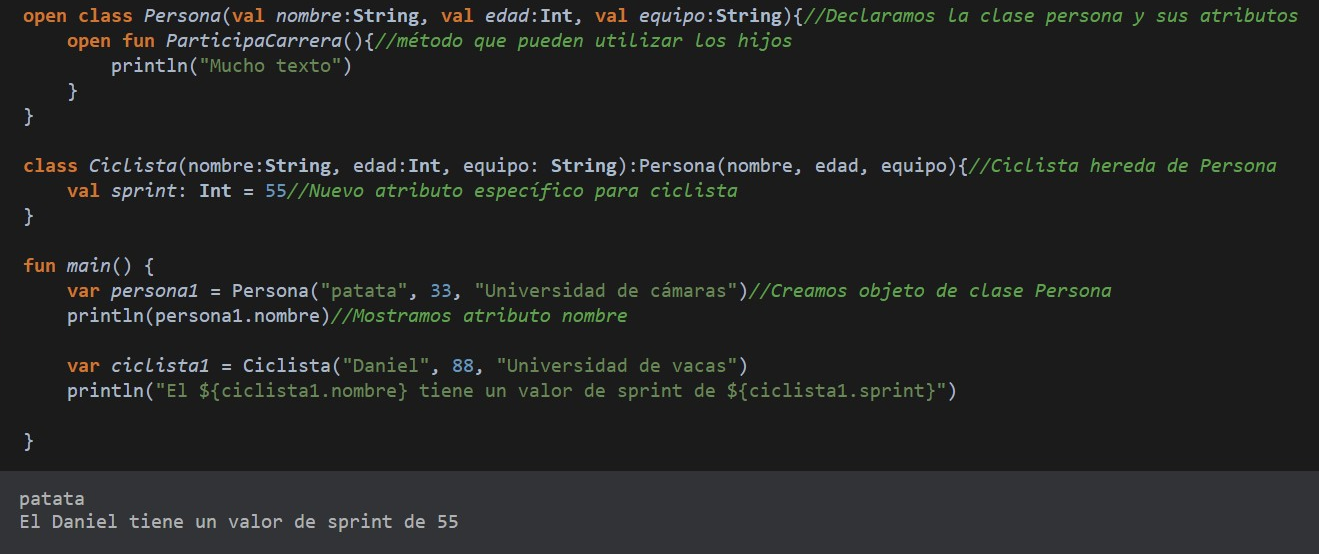The image size is (1319, 554).
Task: Click the ${ciclista1.sprint} template expression
Action: click(832, 390)
